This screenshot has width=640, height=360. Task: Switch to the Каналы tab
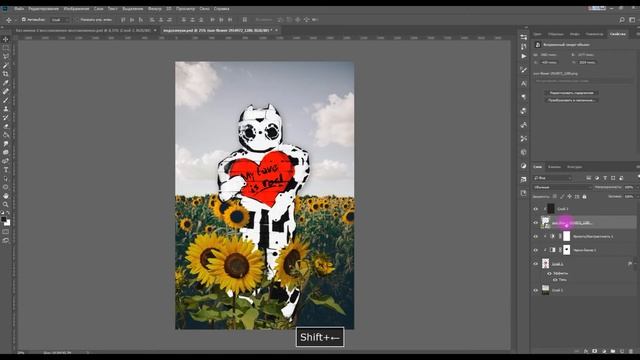[x=554, y=167]
